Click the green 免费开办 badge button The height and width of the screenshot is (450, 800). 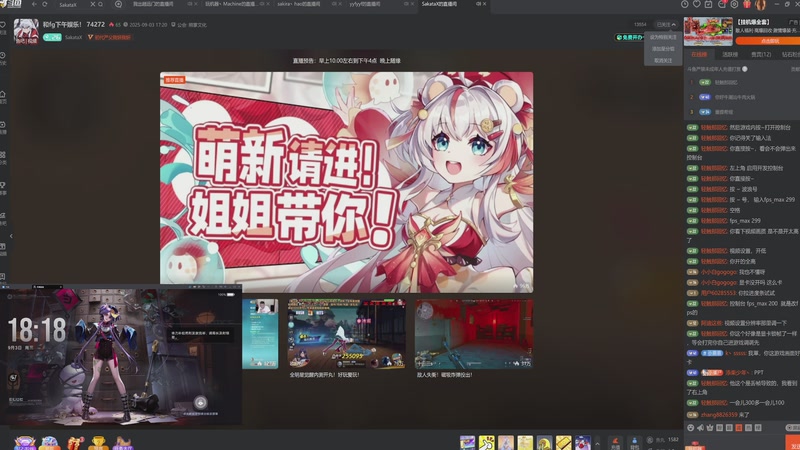[x=629, y=37]
